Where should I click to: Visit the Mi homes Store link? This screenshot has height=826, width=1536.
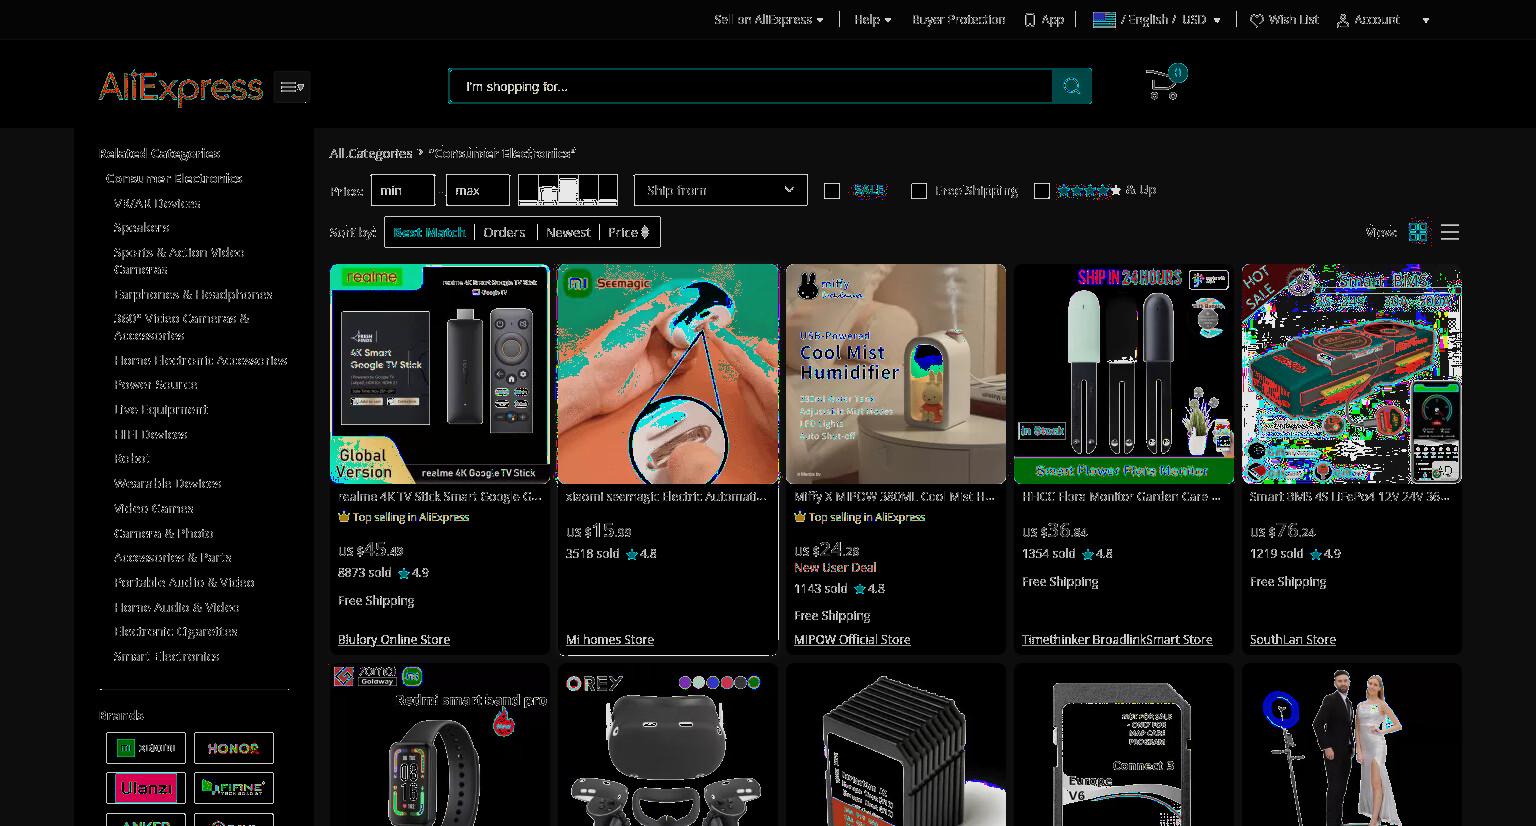click(610, 640)
